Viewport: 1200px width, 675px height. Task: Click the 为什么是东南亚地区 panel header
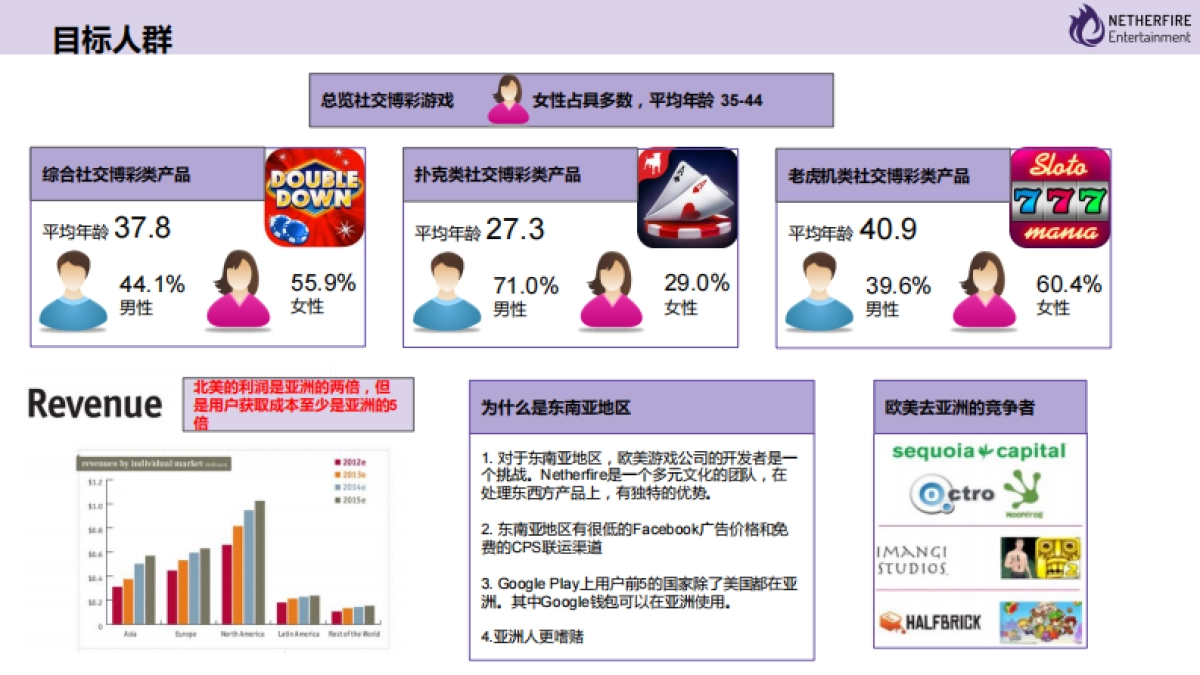click(641, 408)
